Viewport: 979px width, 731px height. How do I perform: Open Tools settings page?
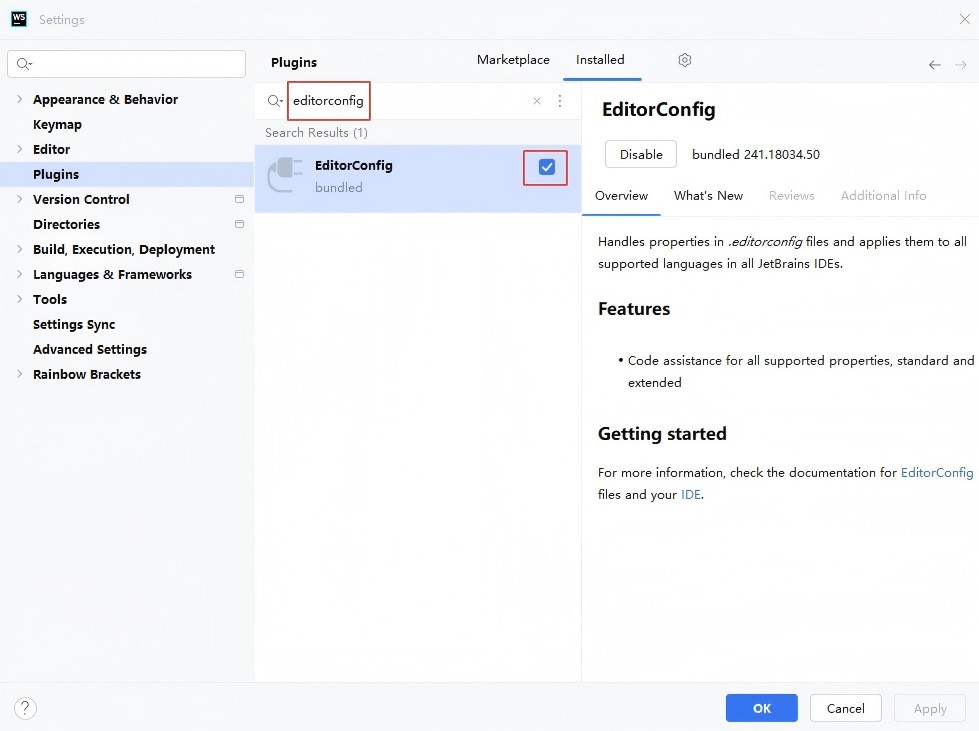(x=50, y=299)
